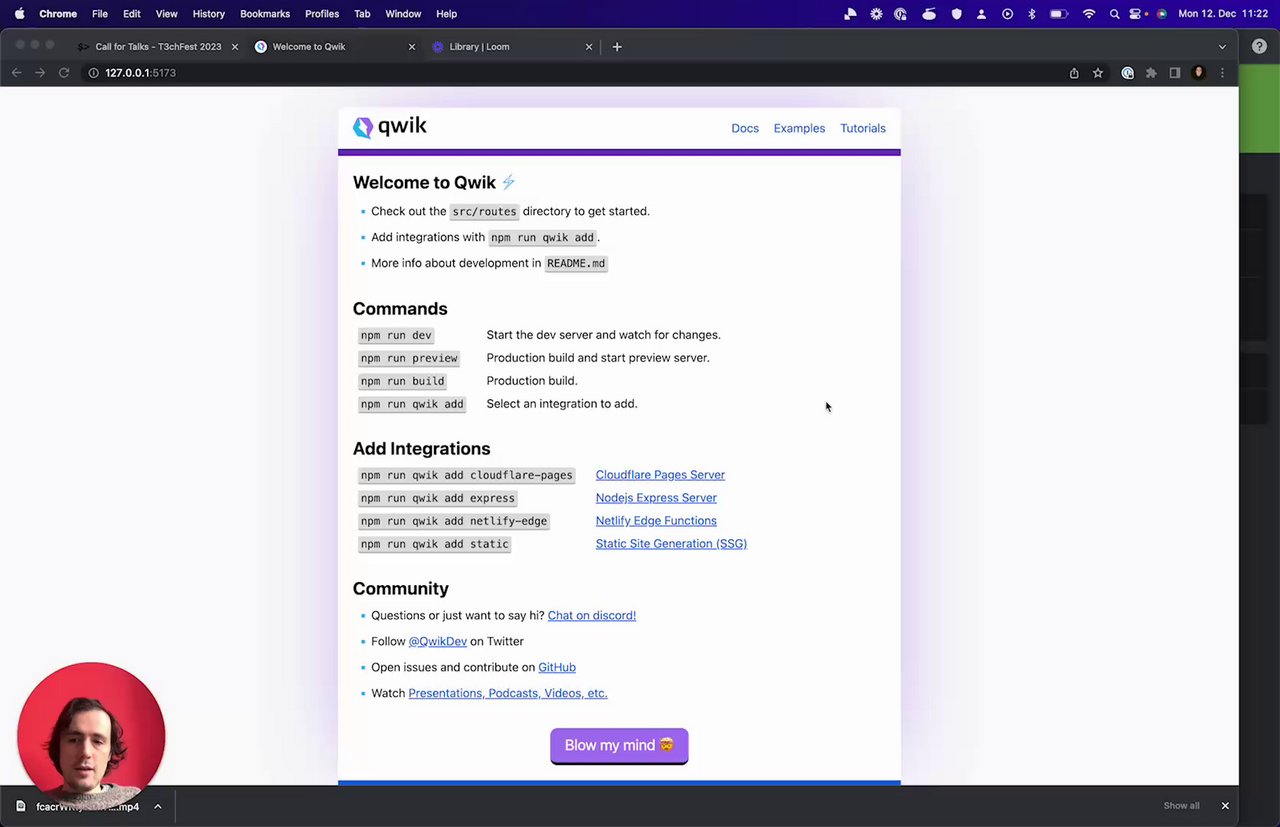
Task: Open Control Center from the menu bar
Action: 1137,14
